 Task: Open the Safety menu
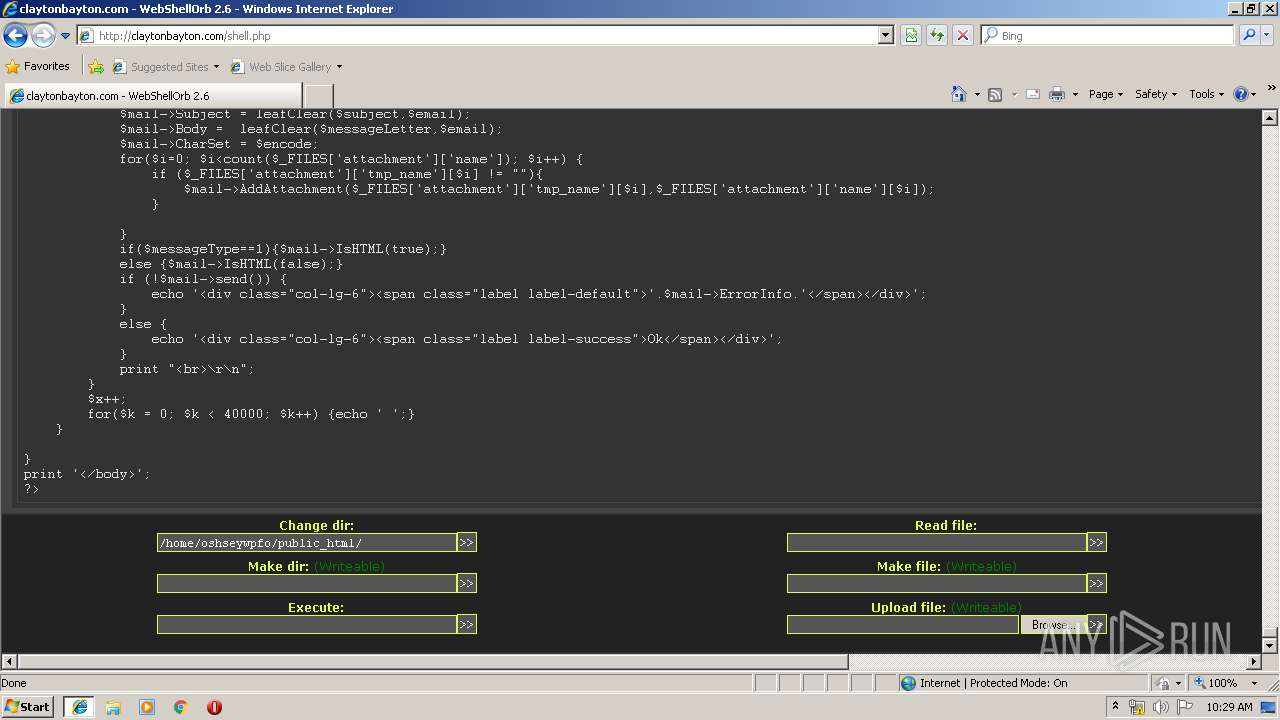[1155, 94]
